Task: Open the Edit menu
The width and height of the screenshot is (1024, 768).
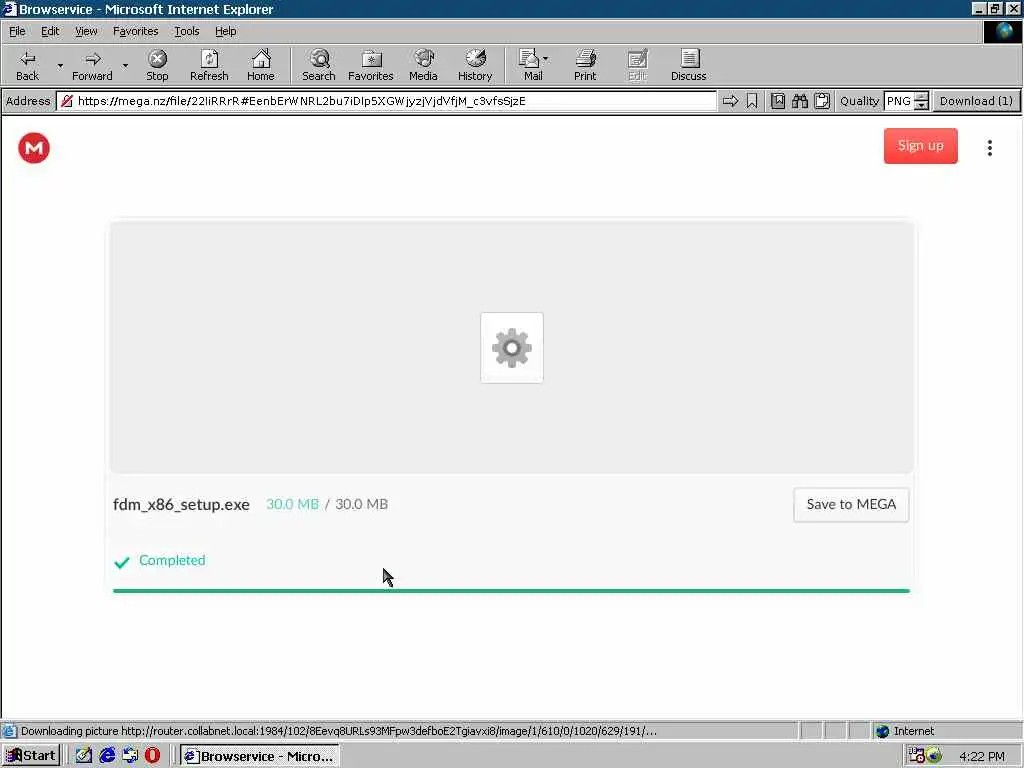Action: (x=50, y=31)
